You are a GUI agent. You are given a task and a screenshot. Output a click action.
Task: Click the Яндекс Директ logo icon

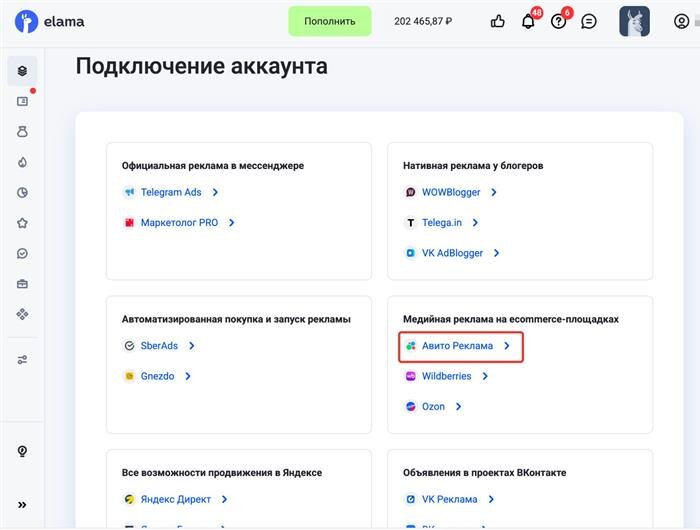129,499
